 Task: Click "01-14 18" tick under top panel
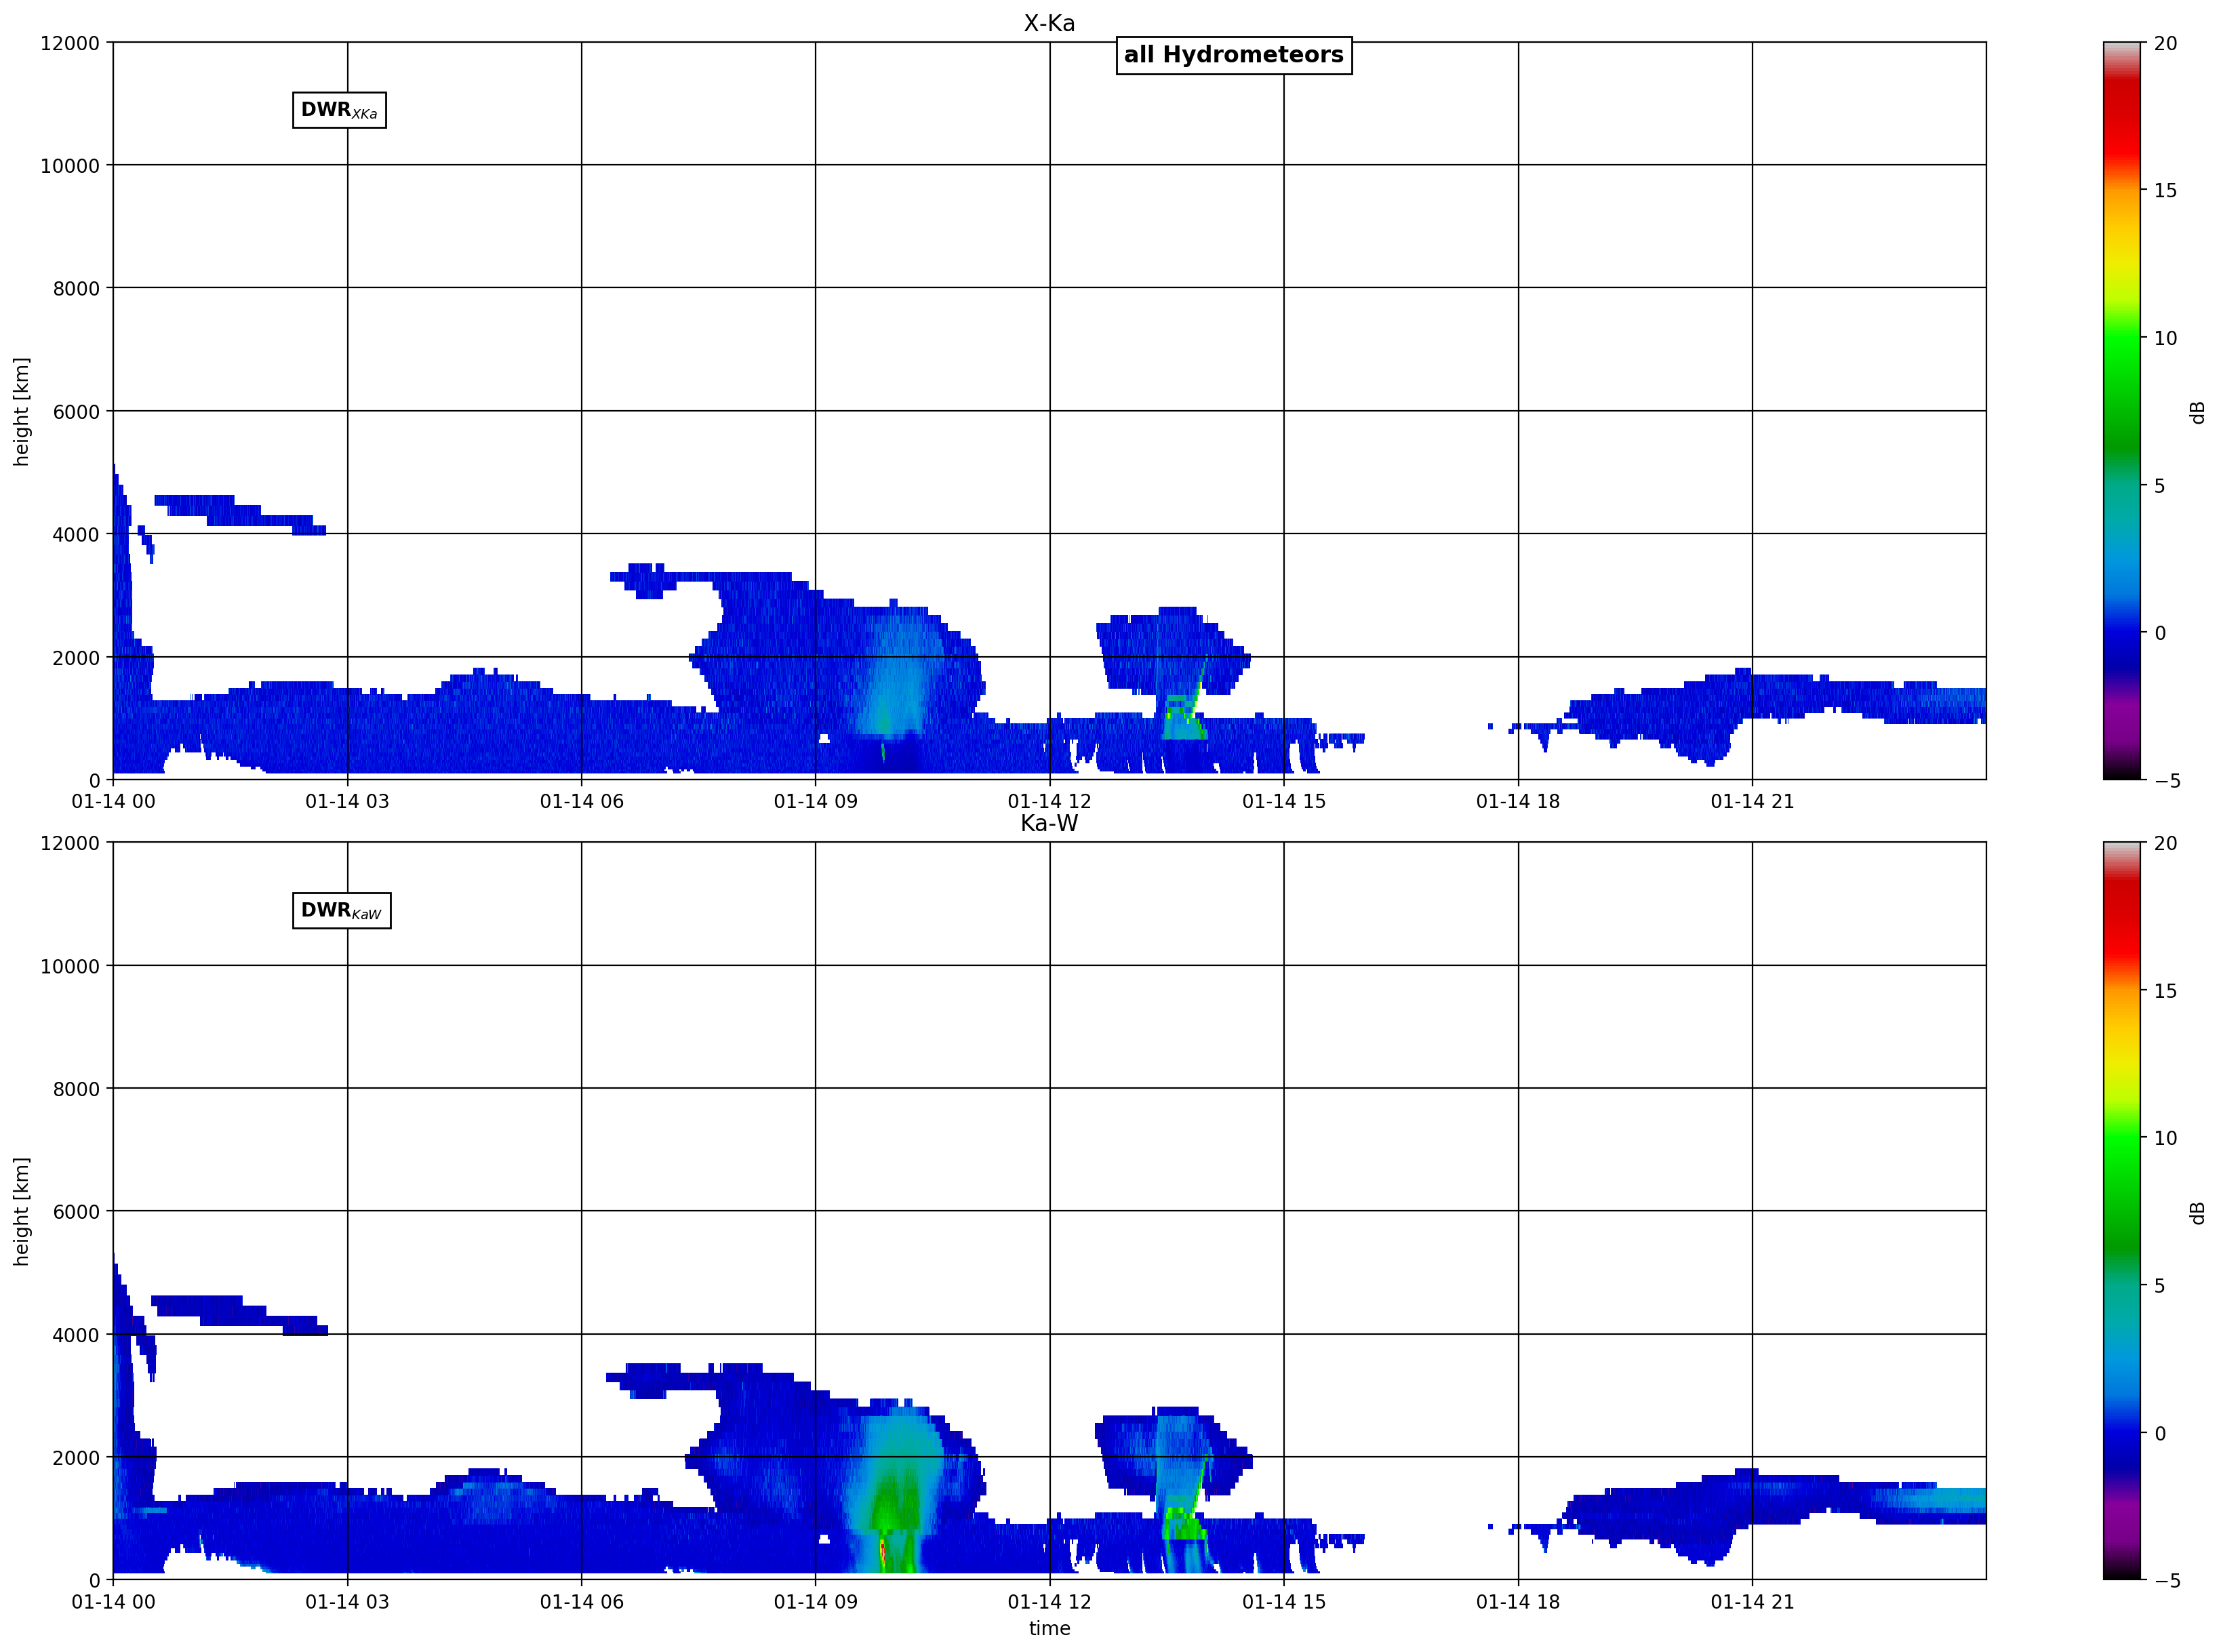1518,801
